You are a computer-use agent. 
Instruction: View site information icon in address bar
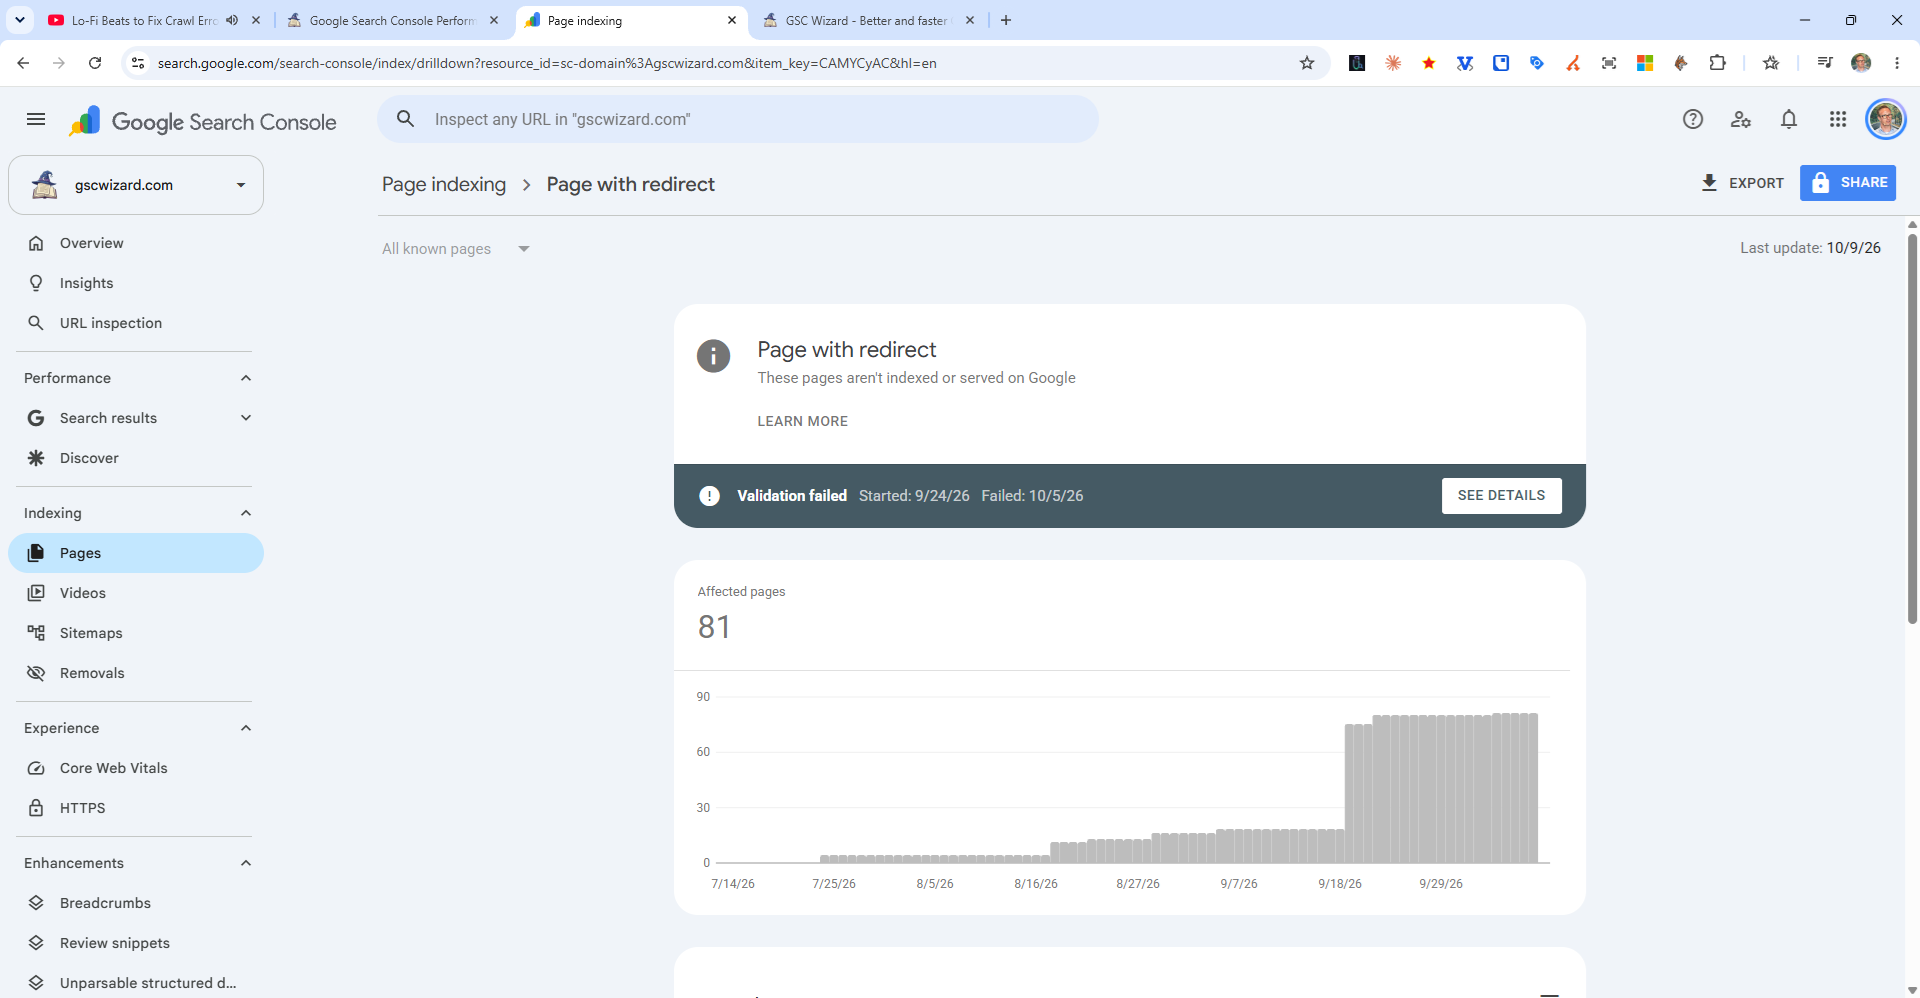tap(138, 63)
